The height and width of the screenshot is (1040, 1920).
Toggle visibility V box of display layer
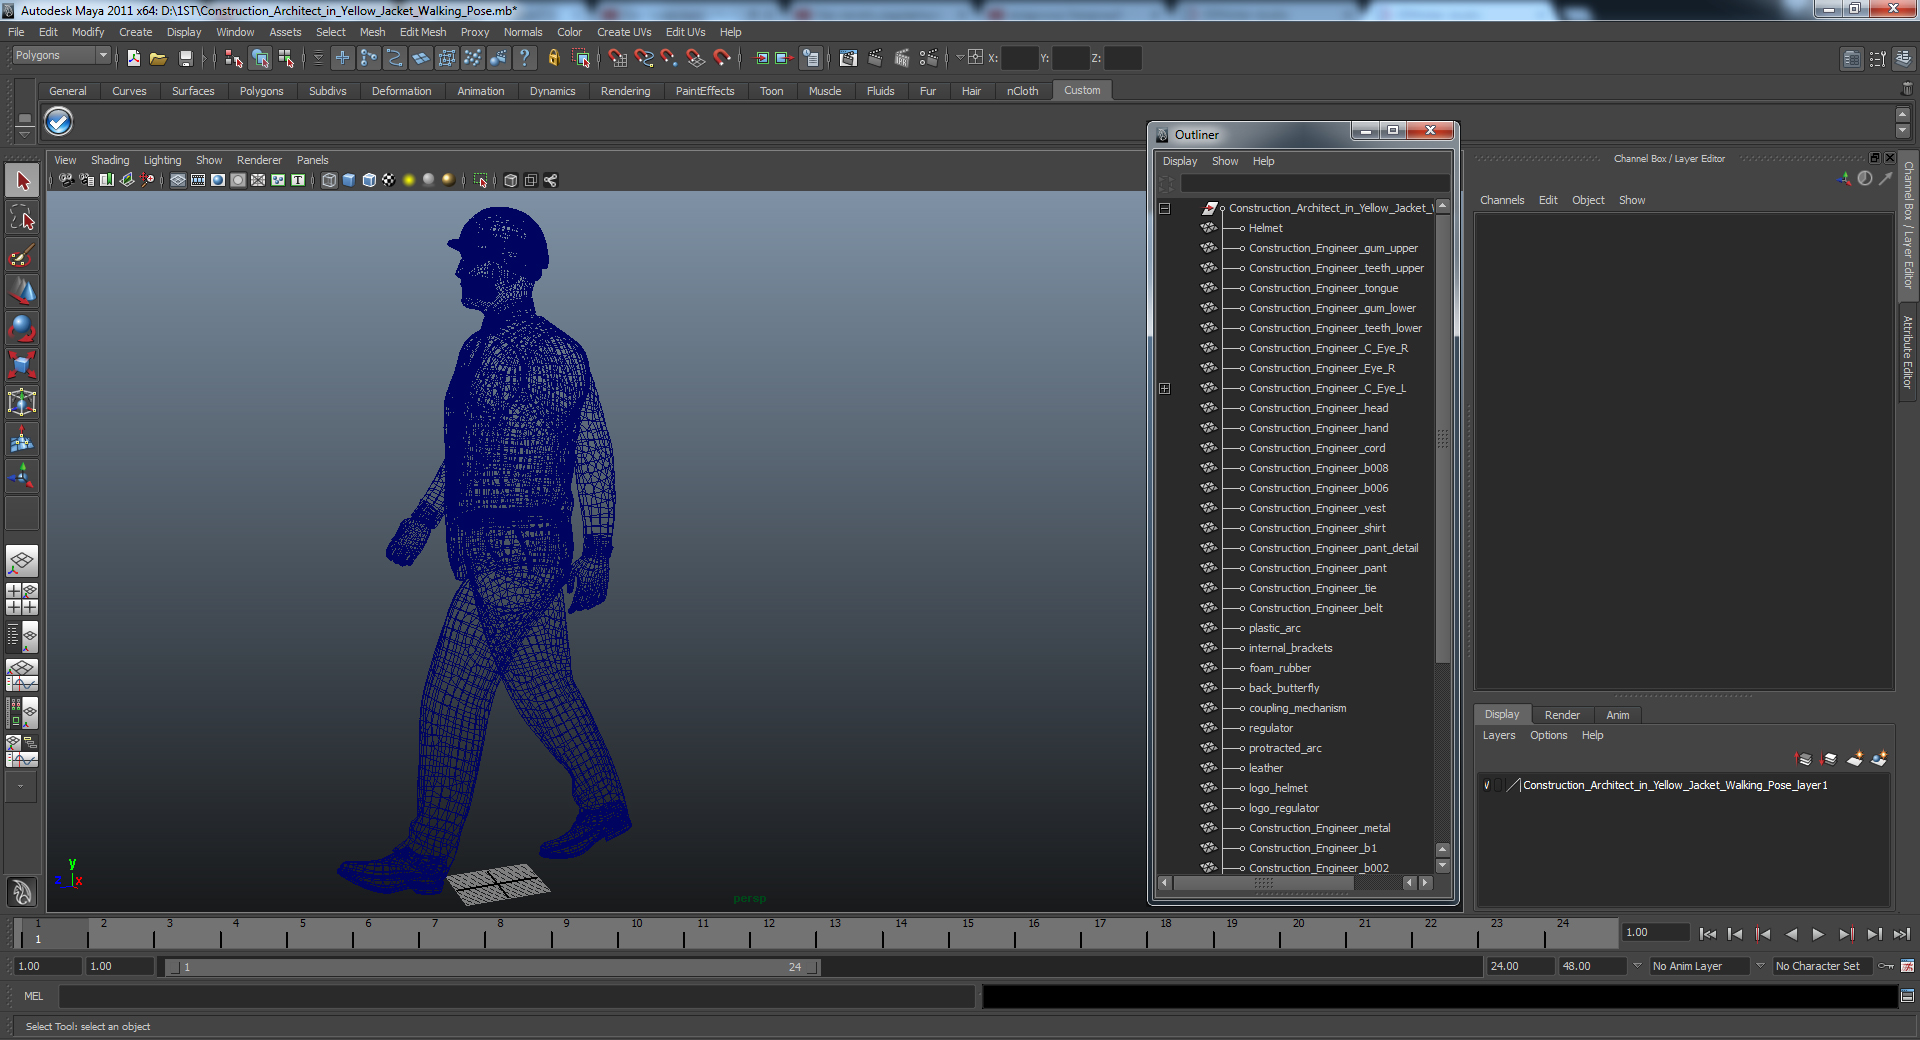1487,785
